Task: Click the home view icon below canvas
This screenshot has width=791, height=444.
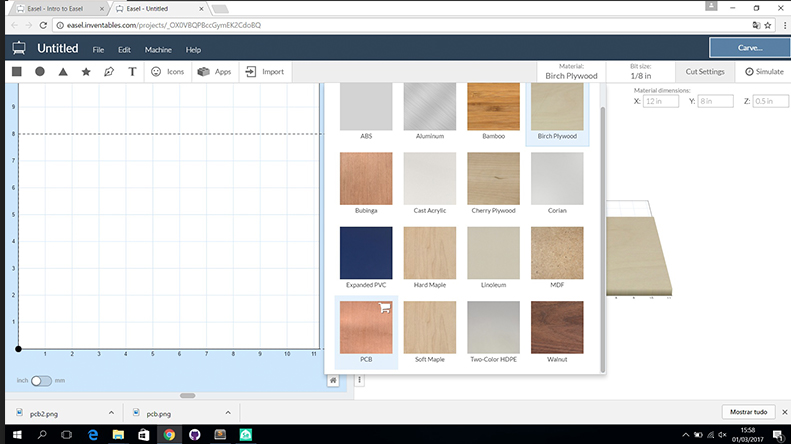Action: click(333, 380)
